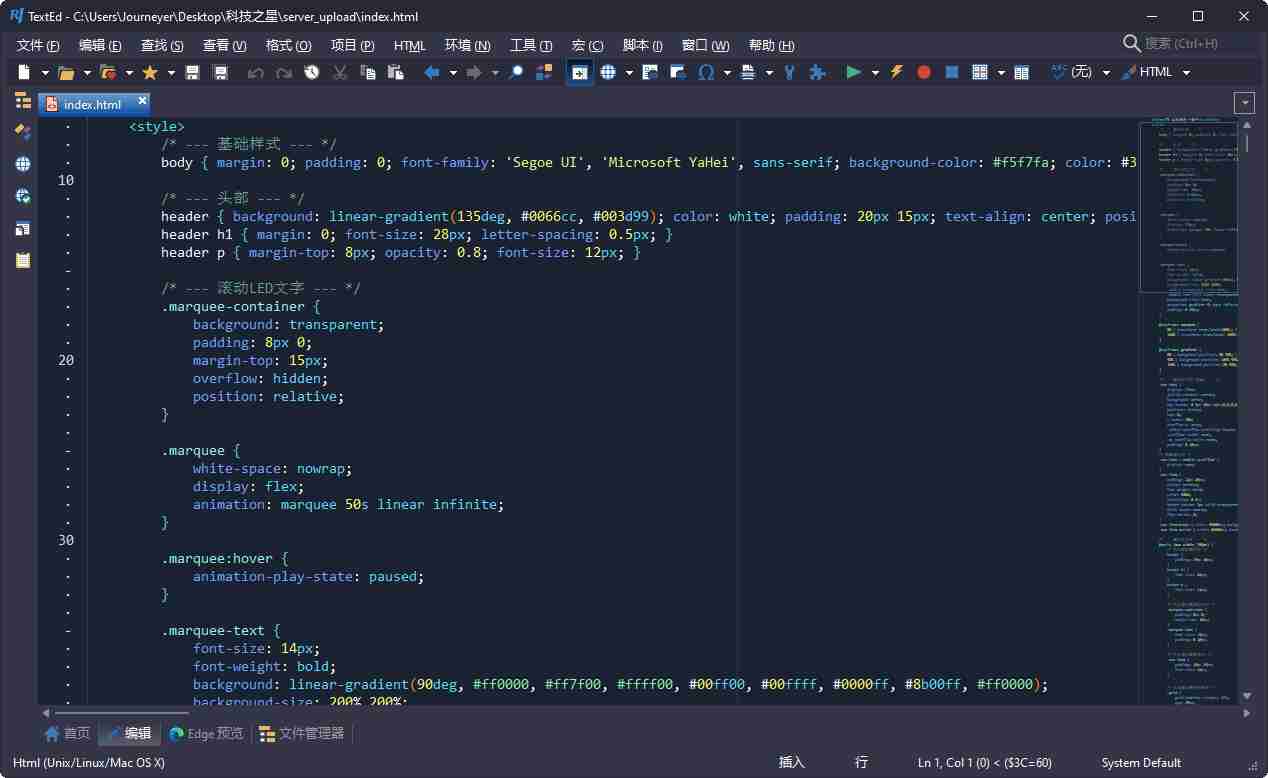Image resolution: width=1268 pixels, height=778 pixels.
Task: Click the green Run play icon
Action: click(x=853, y=72)
